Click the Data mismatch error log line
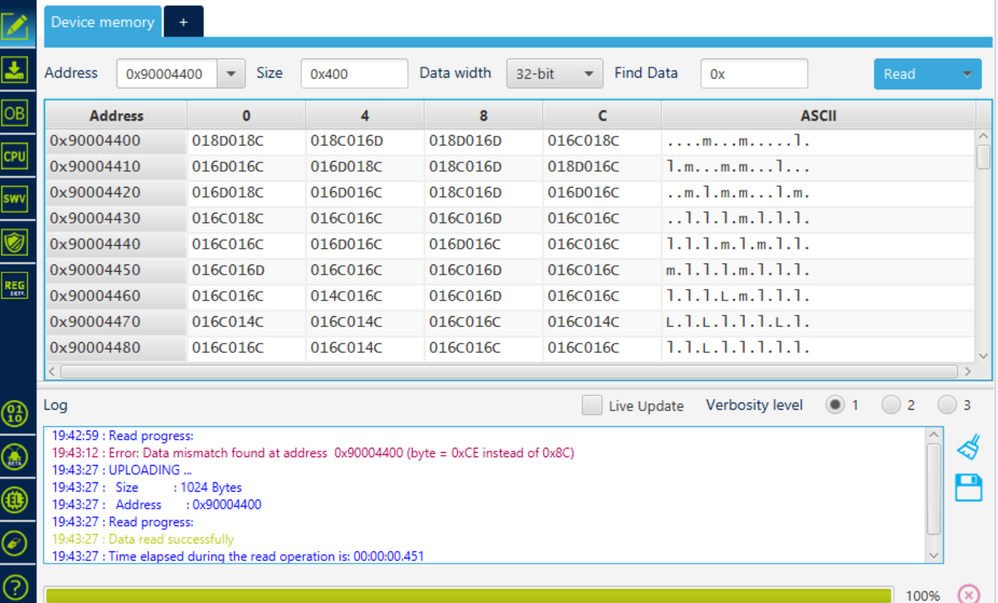 pyautogui.click(x=313, y=453)
